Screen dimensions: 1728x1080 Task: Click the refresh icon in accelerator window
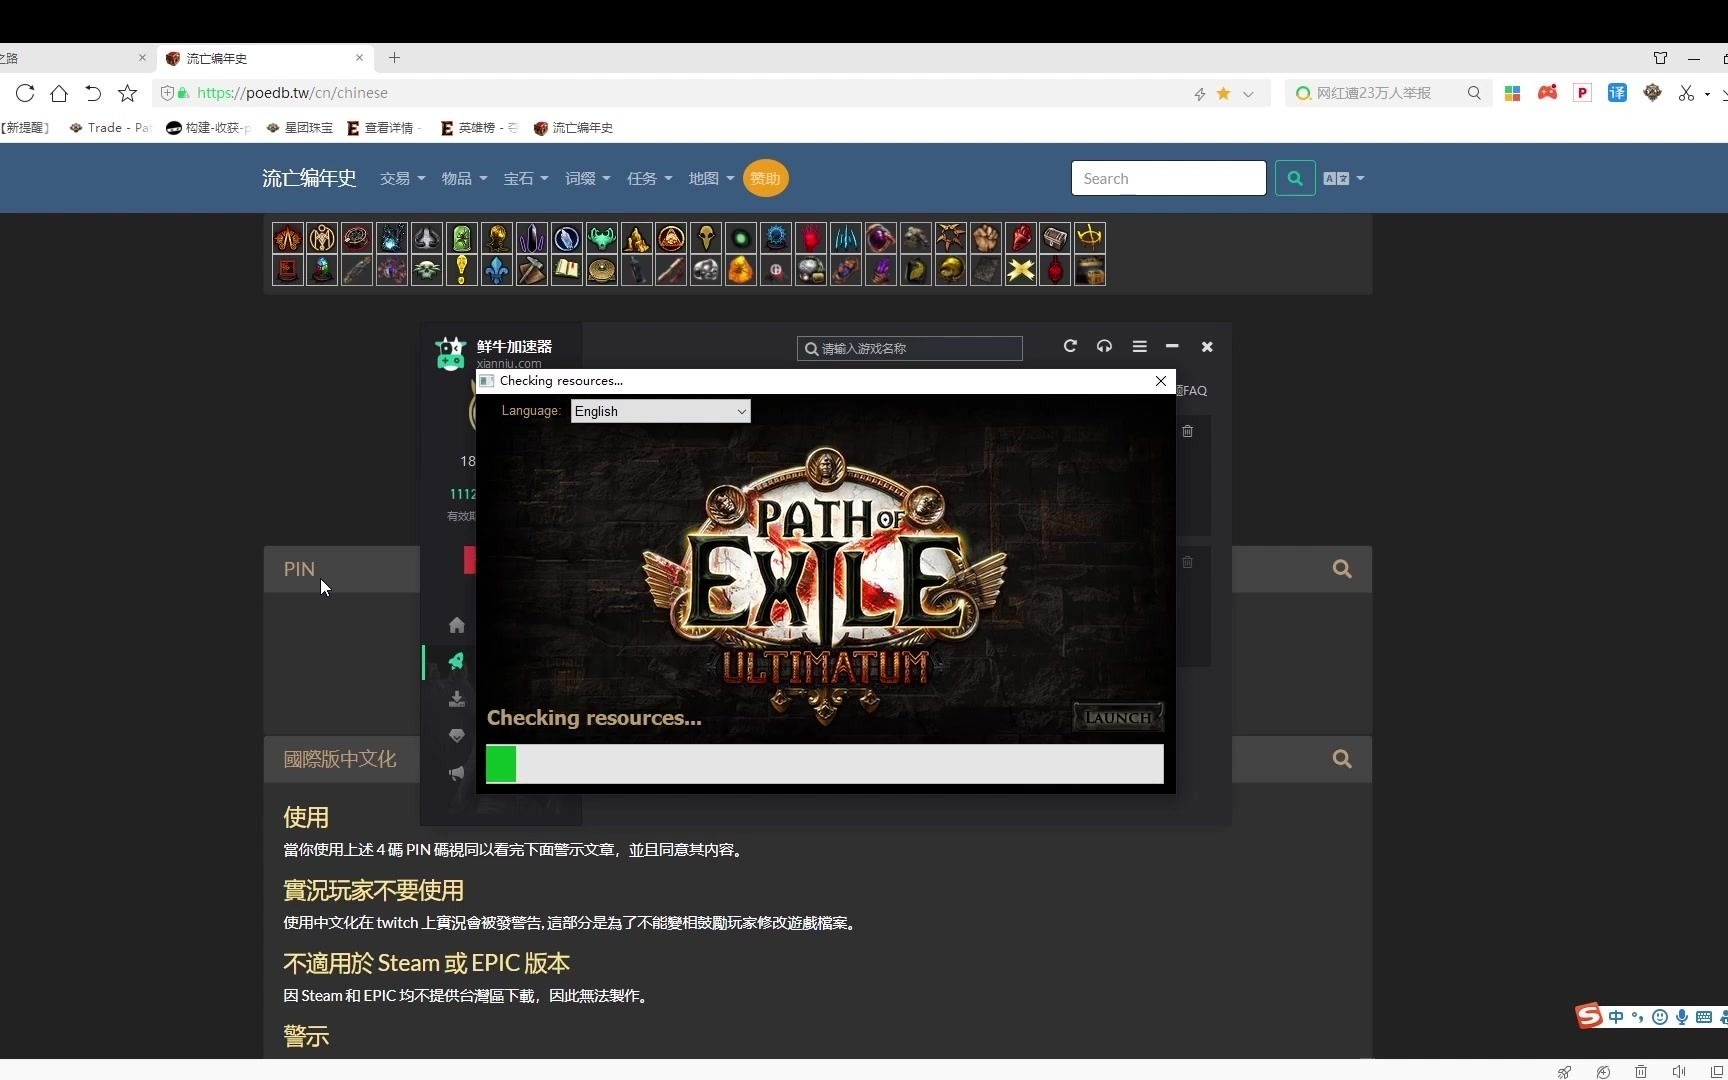[1070, 346]
